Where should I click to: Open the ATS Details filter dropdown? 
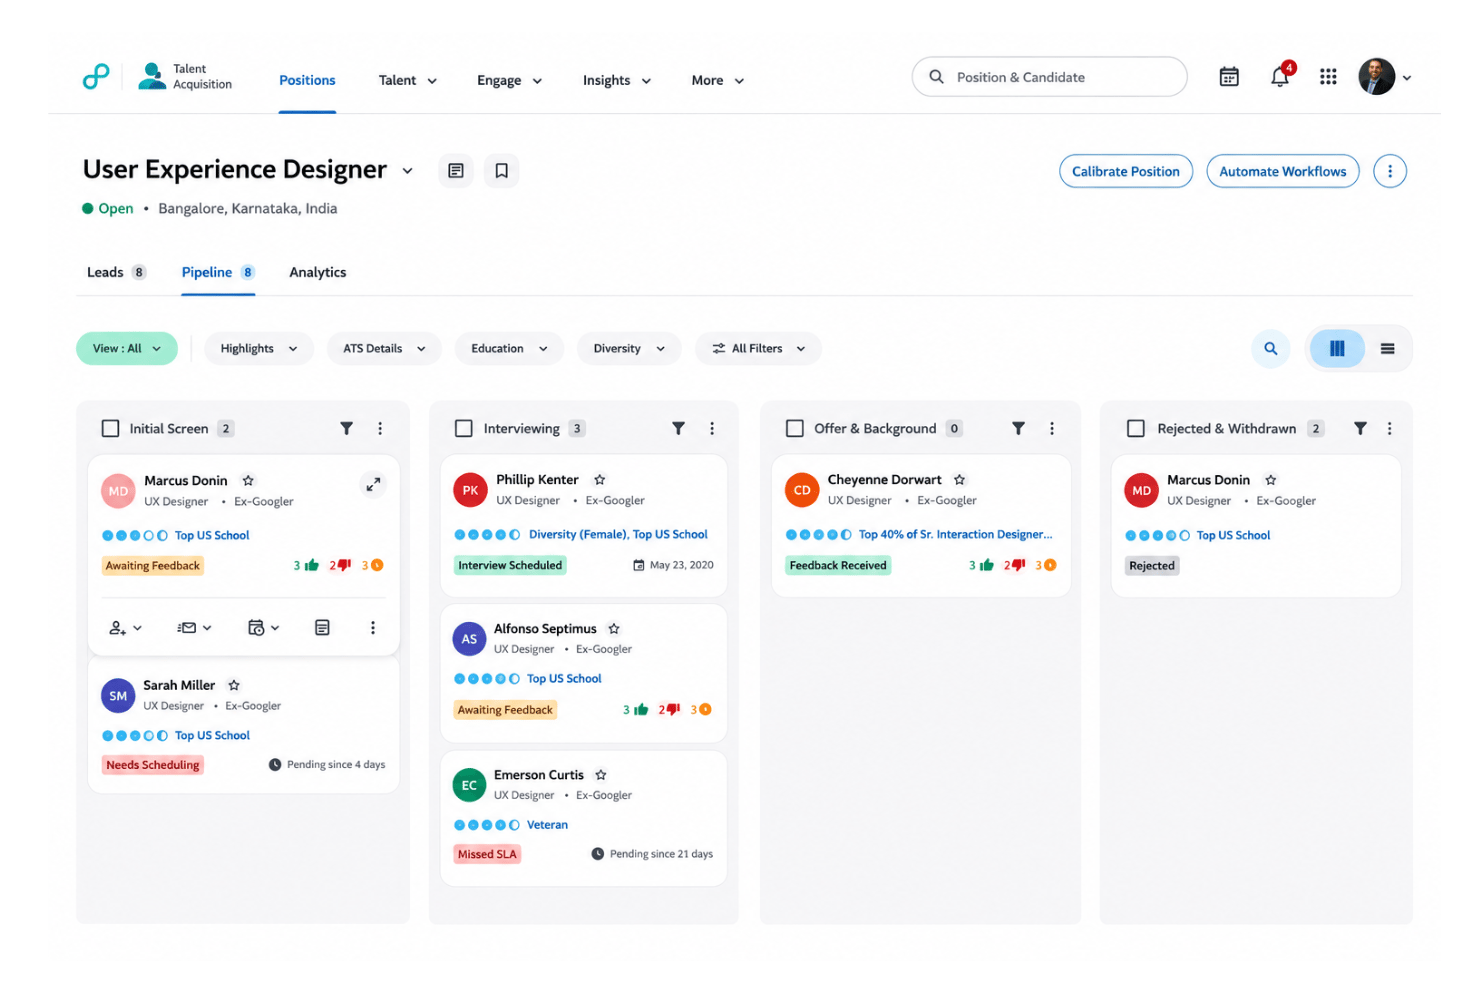(384, 349)
